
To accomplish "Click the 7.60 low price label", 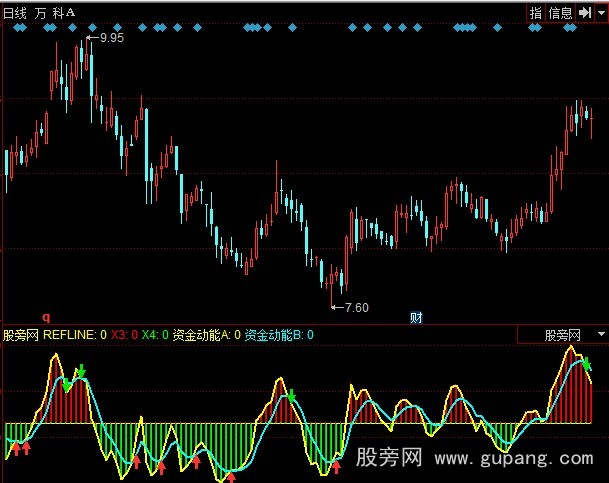I will pos(355,307).
